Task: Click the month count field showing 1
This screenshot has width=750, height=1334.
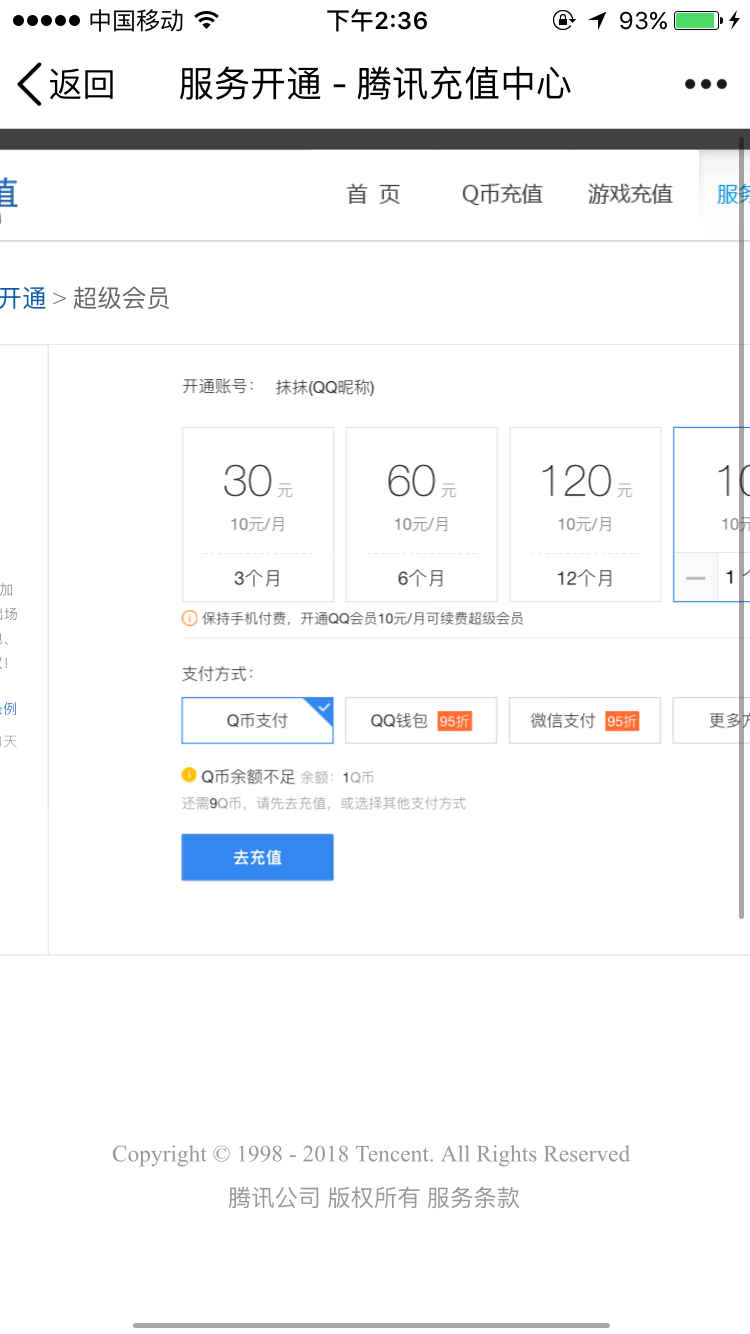Action: [734, 578]
